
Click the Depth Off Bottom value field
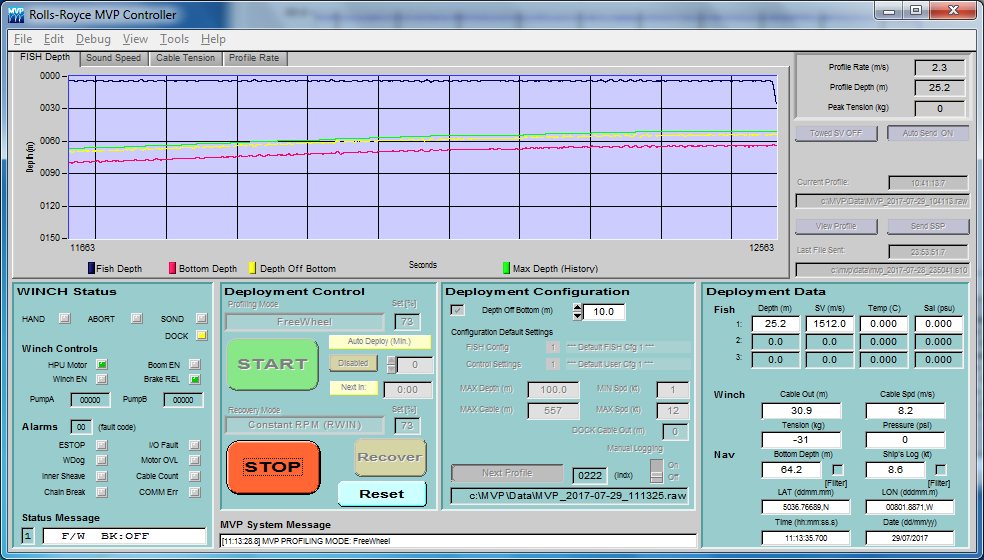[604, 312]
